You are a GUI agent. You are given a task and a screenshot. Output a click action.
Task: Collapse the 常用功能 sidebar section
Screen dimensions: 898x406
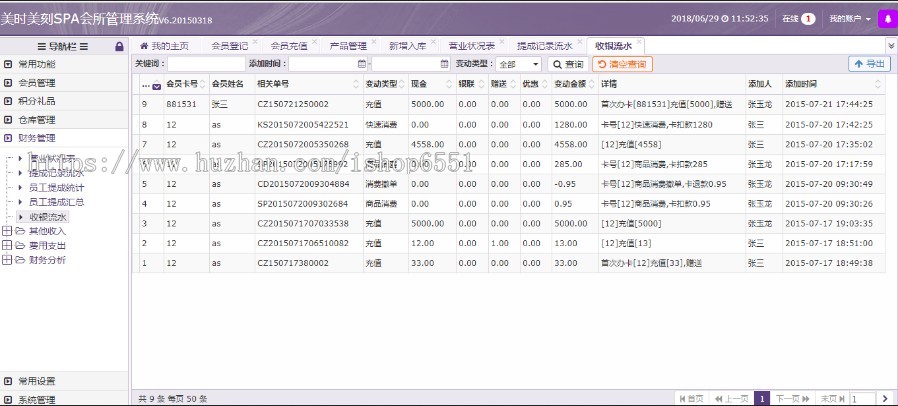click(64, 64)
